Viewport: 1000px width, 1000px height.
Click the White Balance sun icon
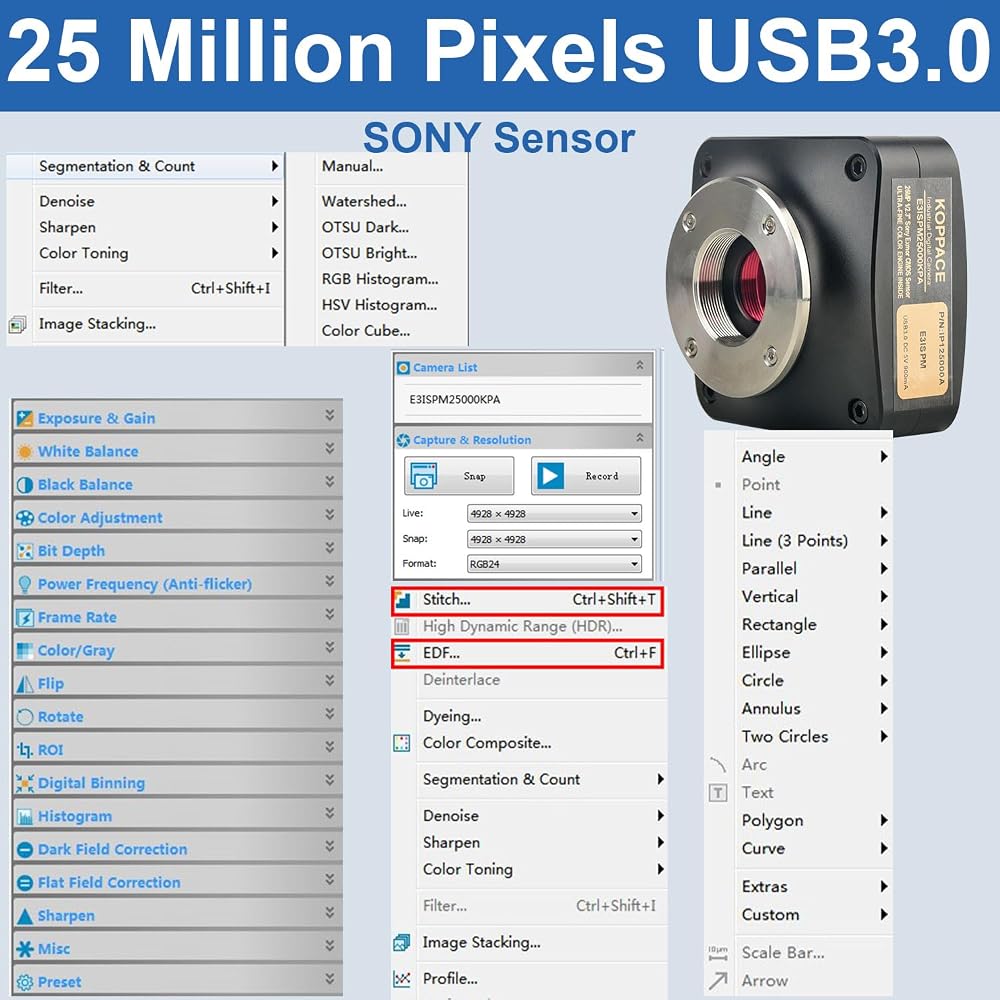pos(25,452)
